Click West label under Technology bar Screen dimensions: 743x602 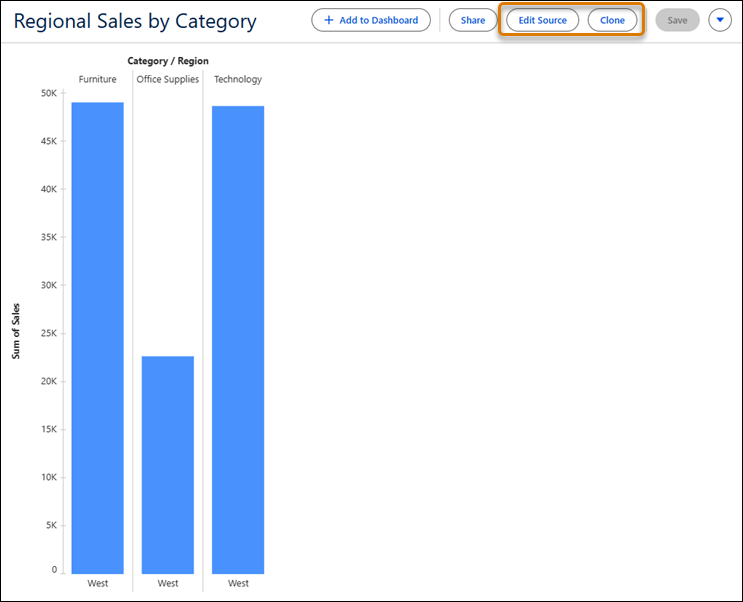tap(238, 583)
